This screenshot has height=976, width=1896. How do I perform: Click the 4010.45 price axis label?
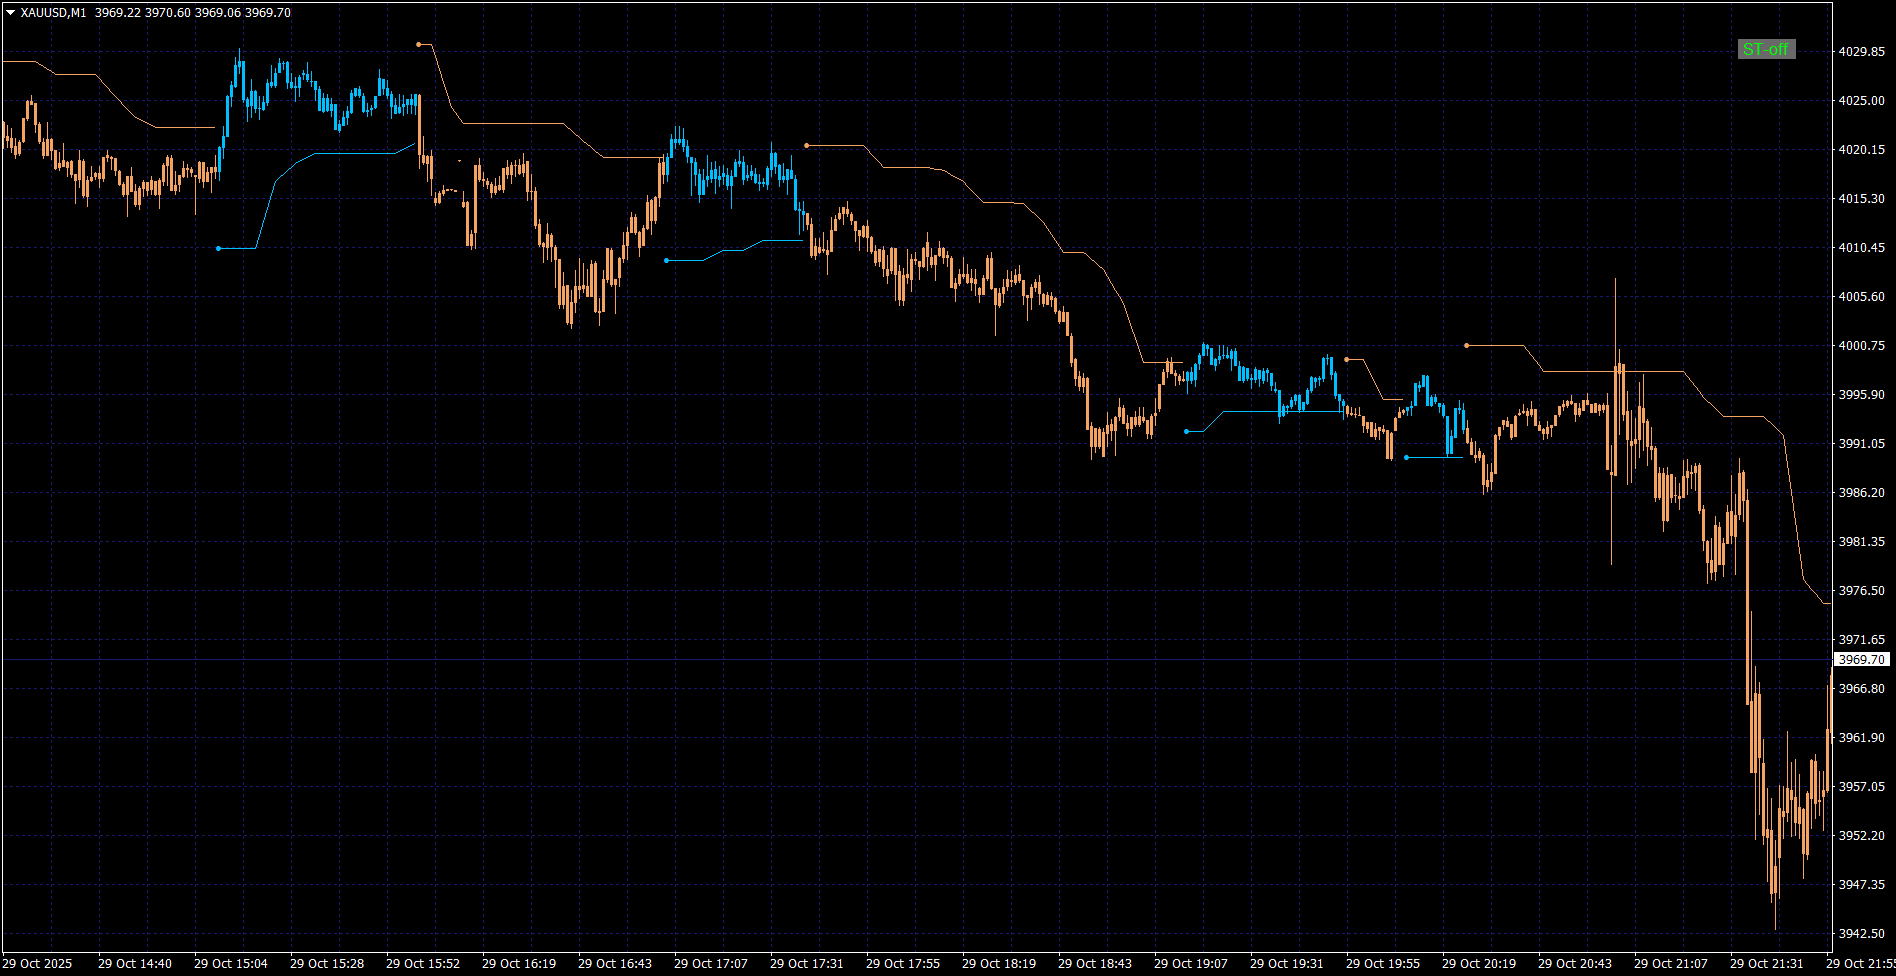pyautogui.click(x=1861, y=248)
